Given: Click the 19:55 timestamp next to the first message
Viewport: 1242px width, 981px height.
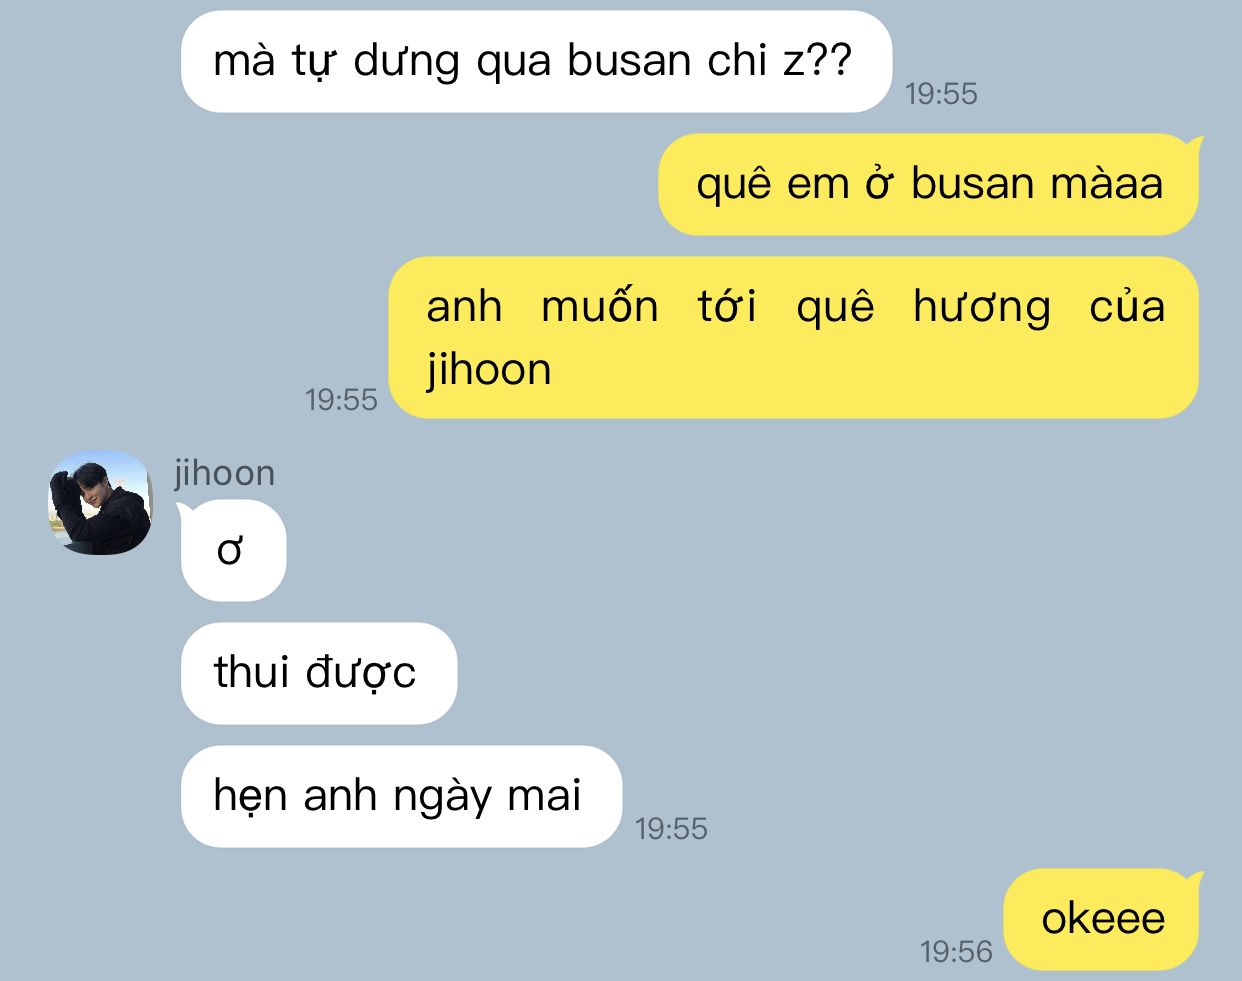Looking at the screenshot, I should point(941,94).
